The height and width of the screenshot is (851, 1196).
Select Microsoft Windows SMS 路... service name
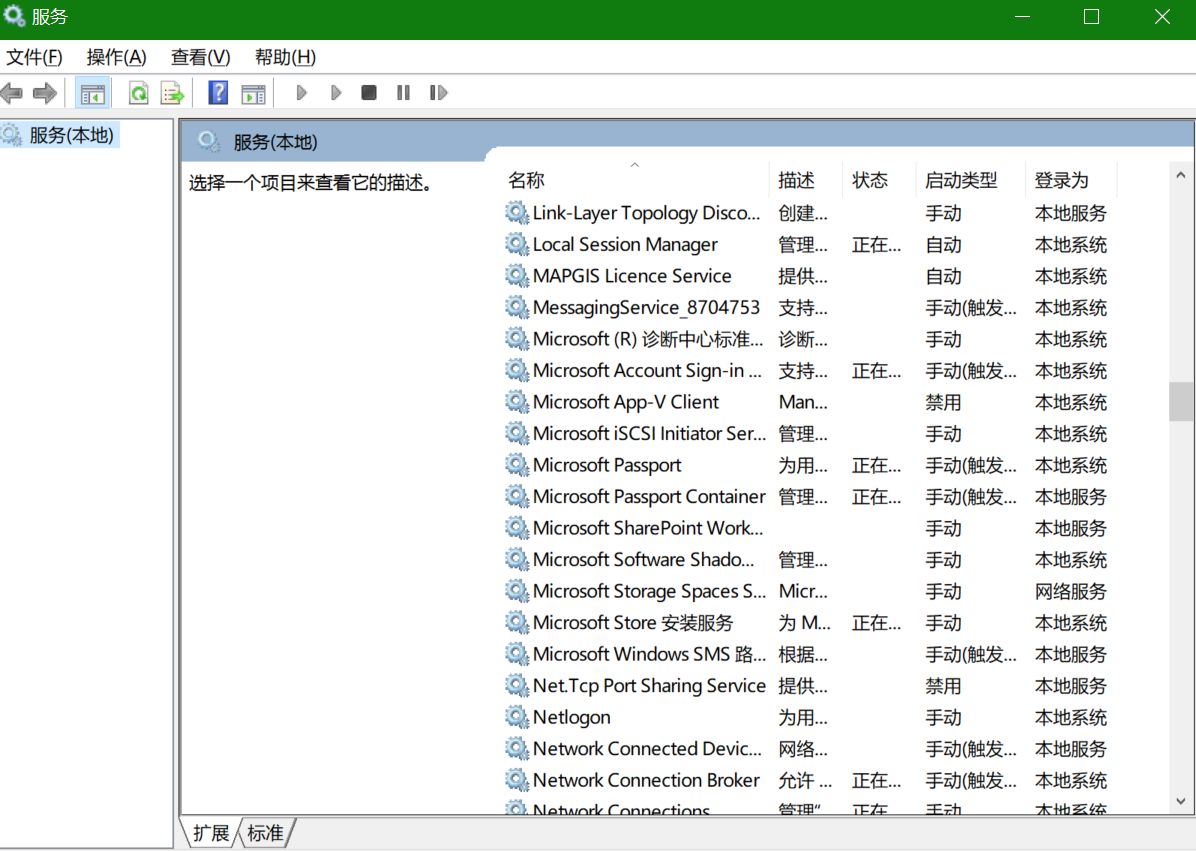(x=649, y=654)
